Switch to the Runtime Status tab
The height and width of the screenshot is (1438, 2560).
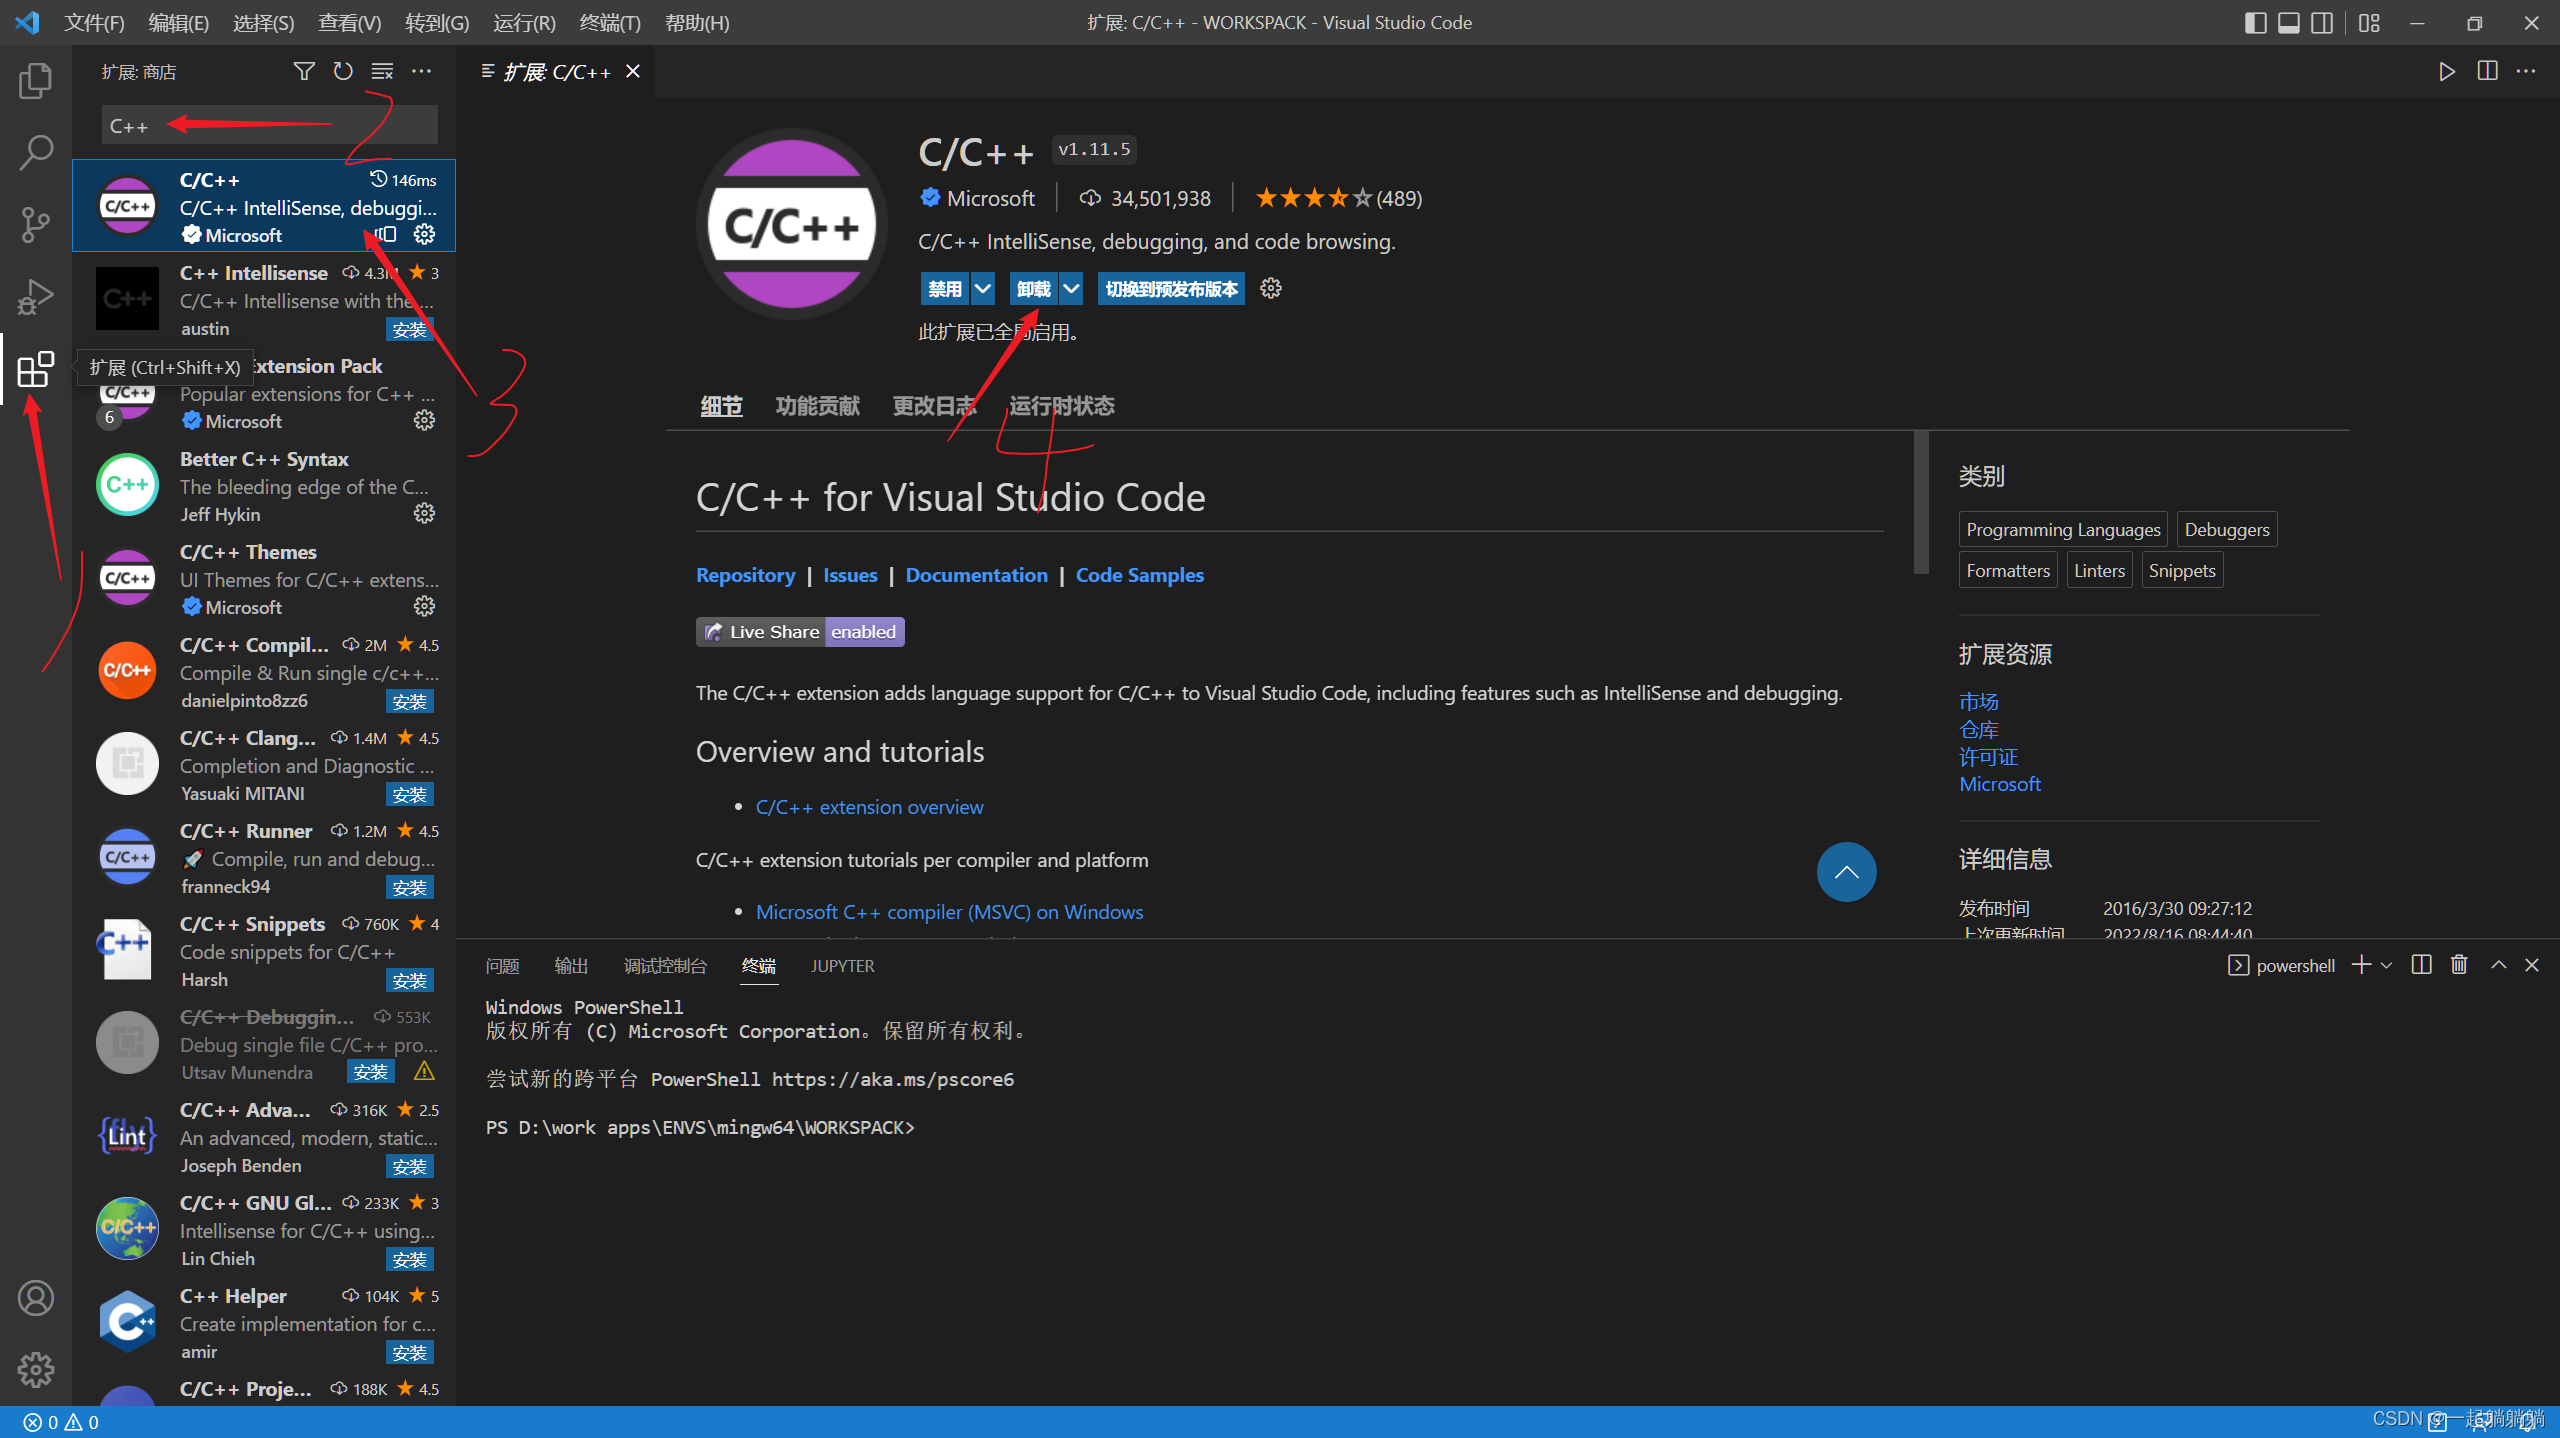point(1061,406)
